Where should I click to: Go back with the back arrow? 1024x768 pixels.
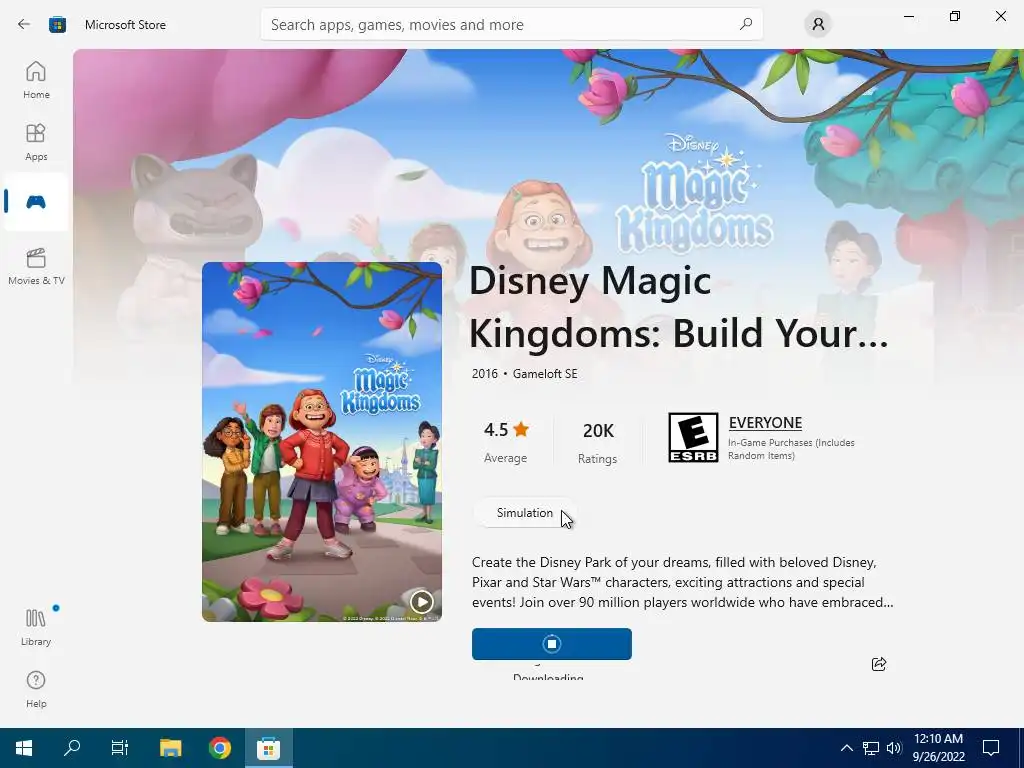point(24,25)
